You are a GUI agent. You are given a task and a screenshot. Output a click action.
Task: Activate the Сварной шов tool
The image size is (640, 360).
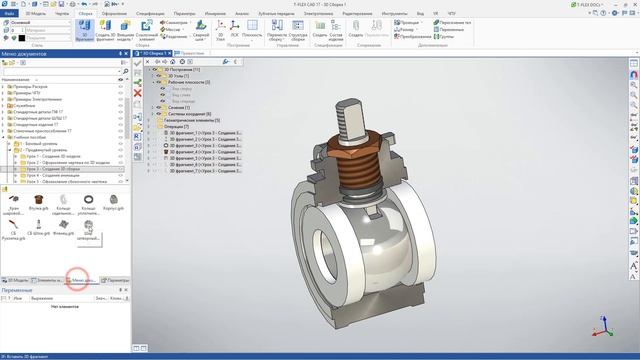tap(200, 31)
